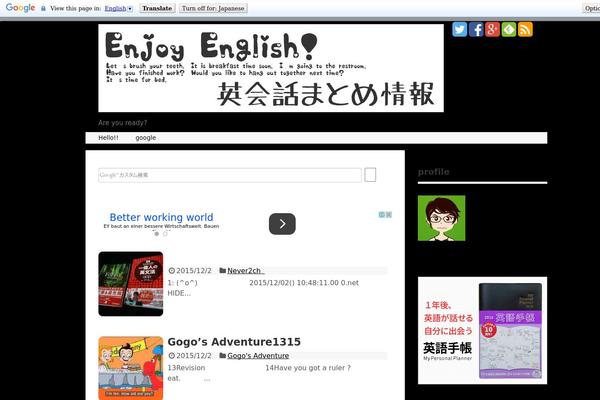Open Gogo's Adventure1315 post title
Screen dimensions: 600x400
[x=234, y=342]
